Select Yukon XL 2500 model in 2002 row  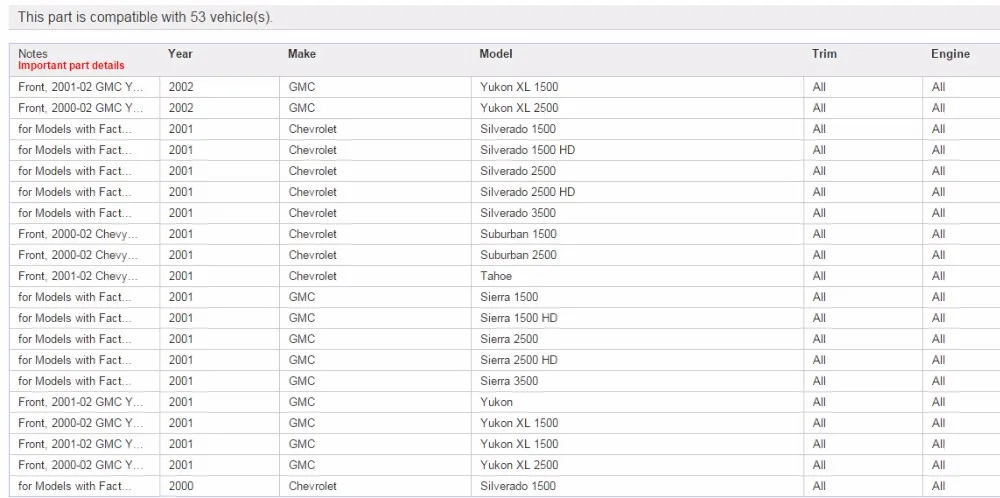coord(519,108)
